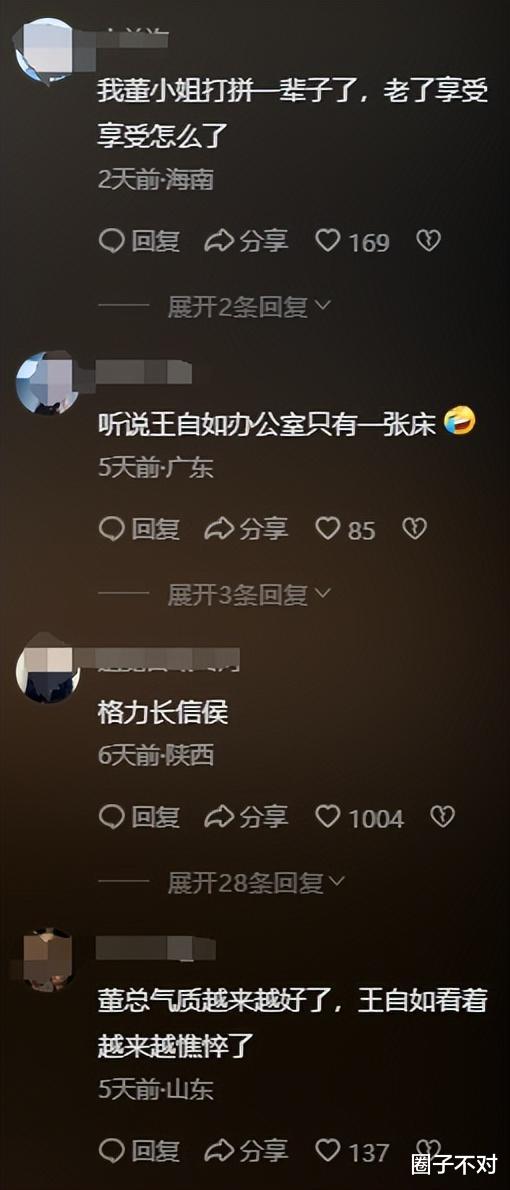Open avatar of the Guangdong commenter
This screenshot has width=510, height=1190.
(x=47, y=382)
